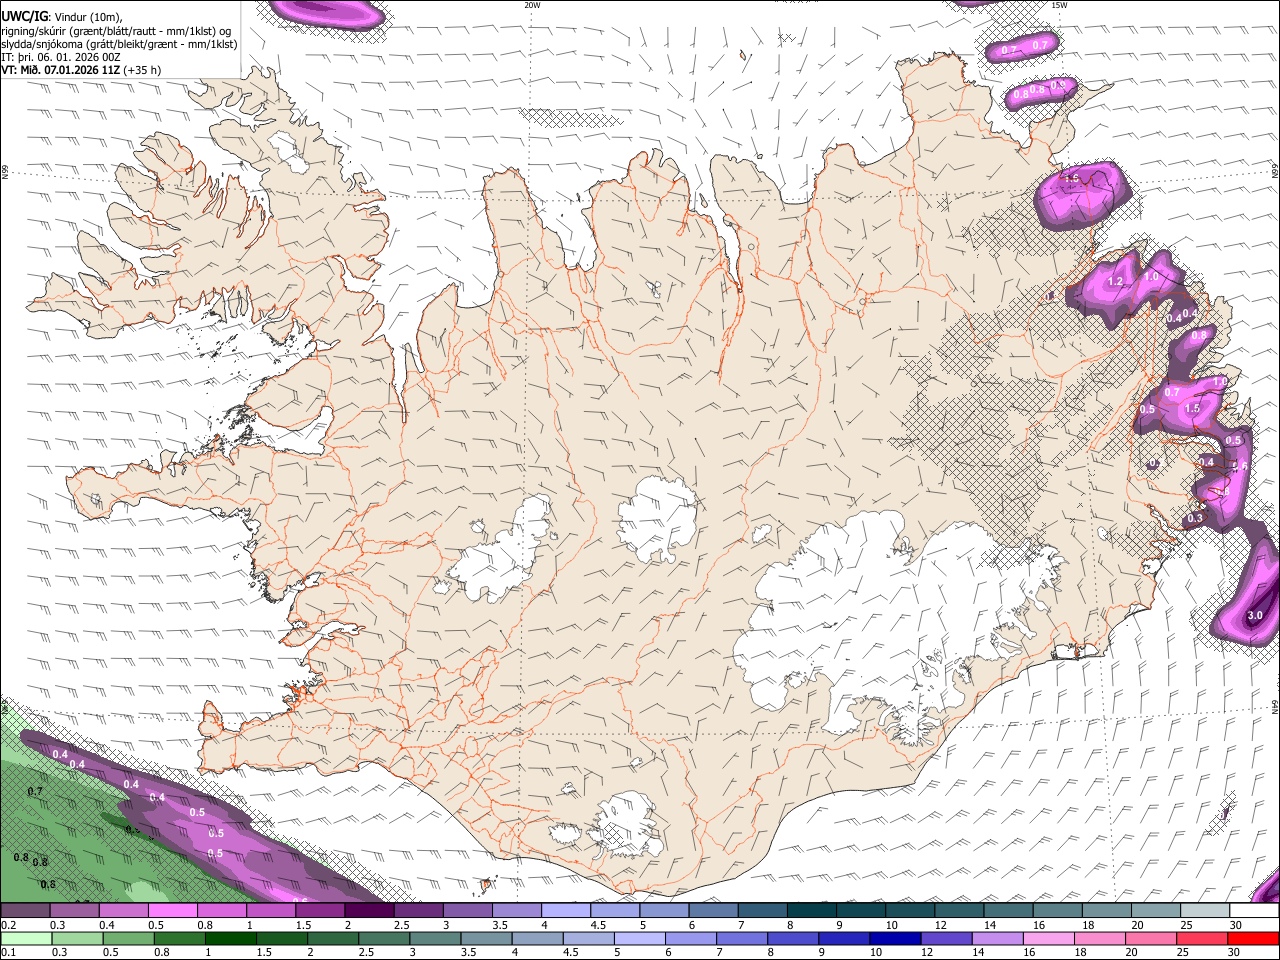The width and height of the screenshot is (1280, 960).
Task: Click the 0.2 value under the upper legend
Action: (x=9, y=925)
